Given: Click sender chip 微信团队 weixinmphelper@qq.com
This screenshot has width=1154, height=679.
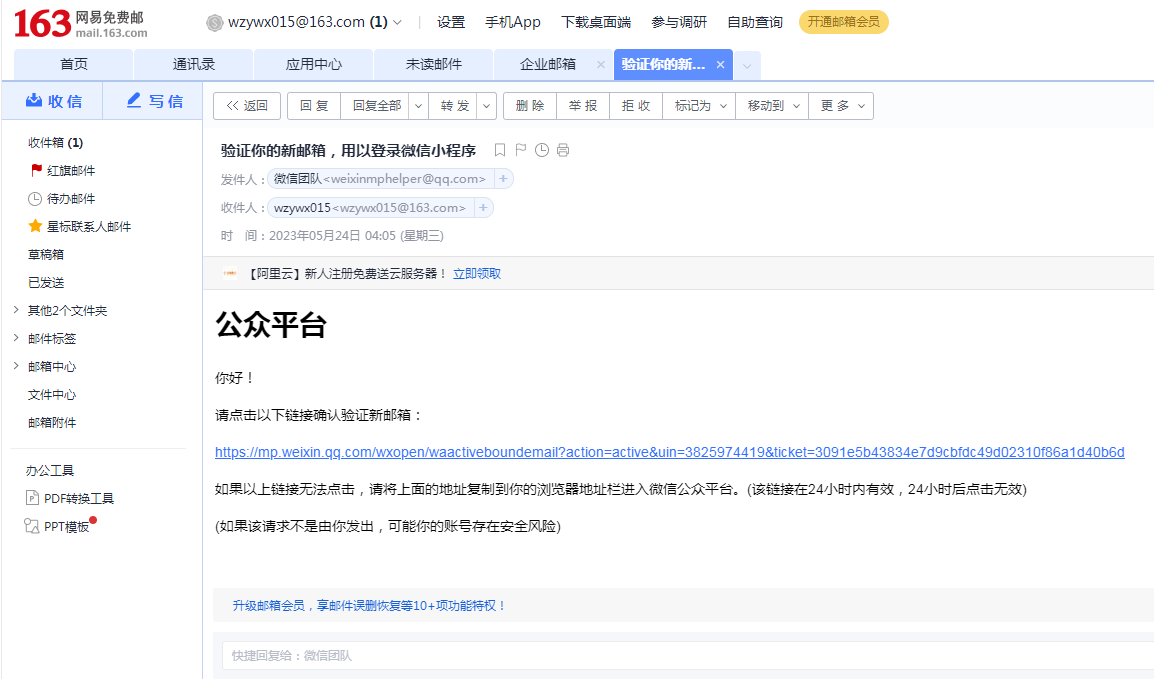Looking at the screenshot, I should click(380, 179).
